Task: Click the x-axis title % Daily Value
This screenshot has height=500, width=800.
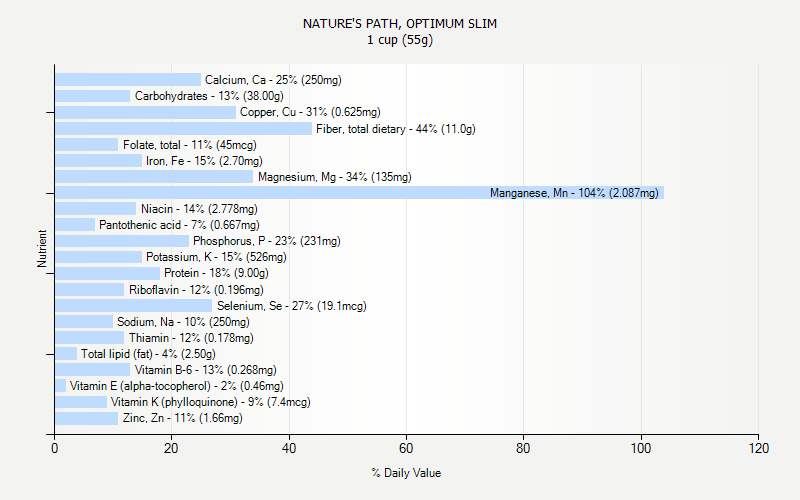Action: coord(406,473)
